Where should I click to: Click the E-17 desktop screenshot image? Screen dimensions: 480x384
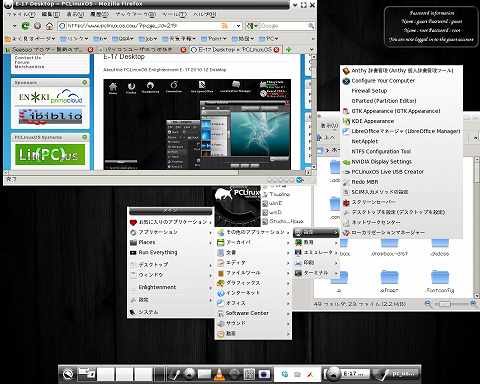tap(197, 124)
